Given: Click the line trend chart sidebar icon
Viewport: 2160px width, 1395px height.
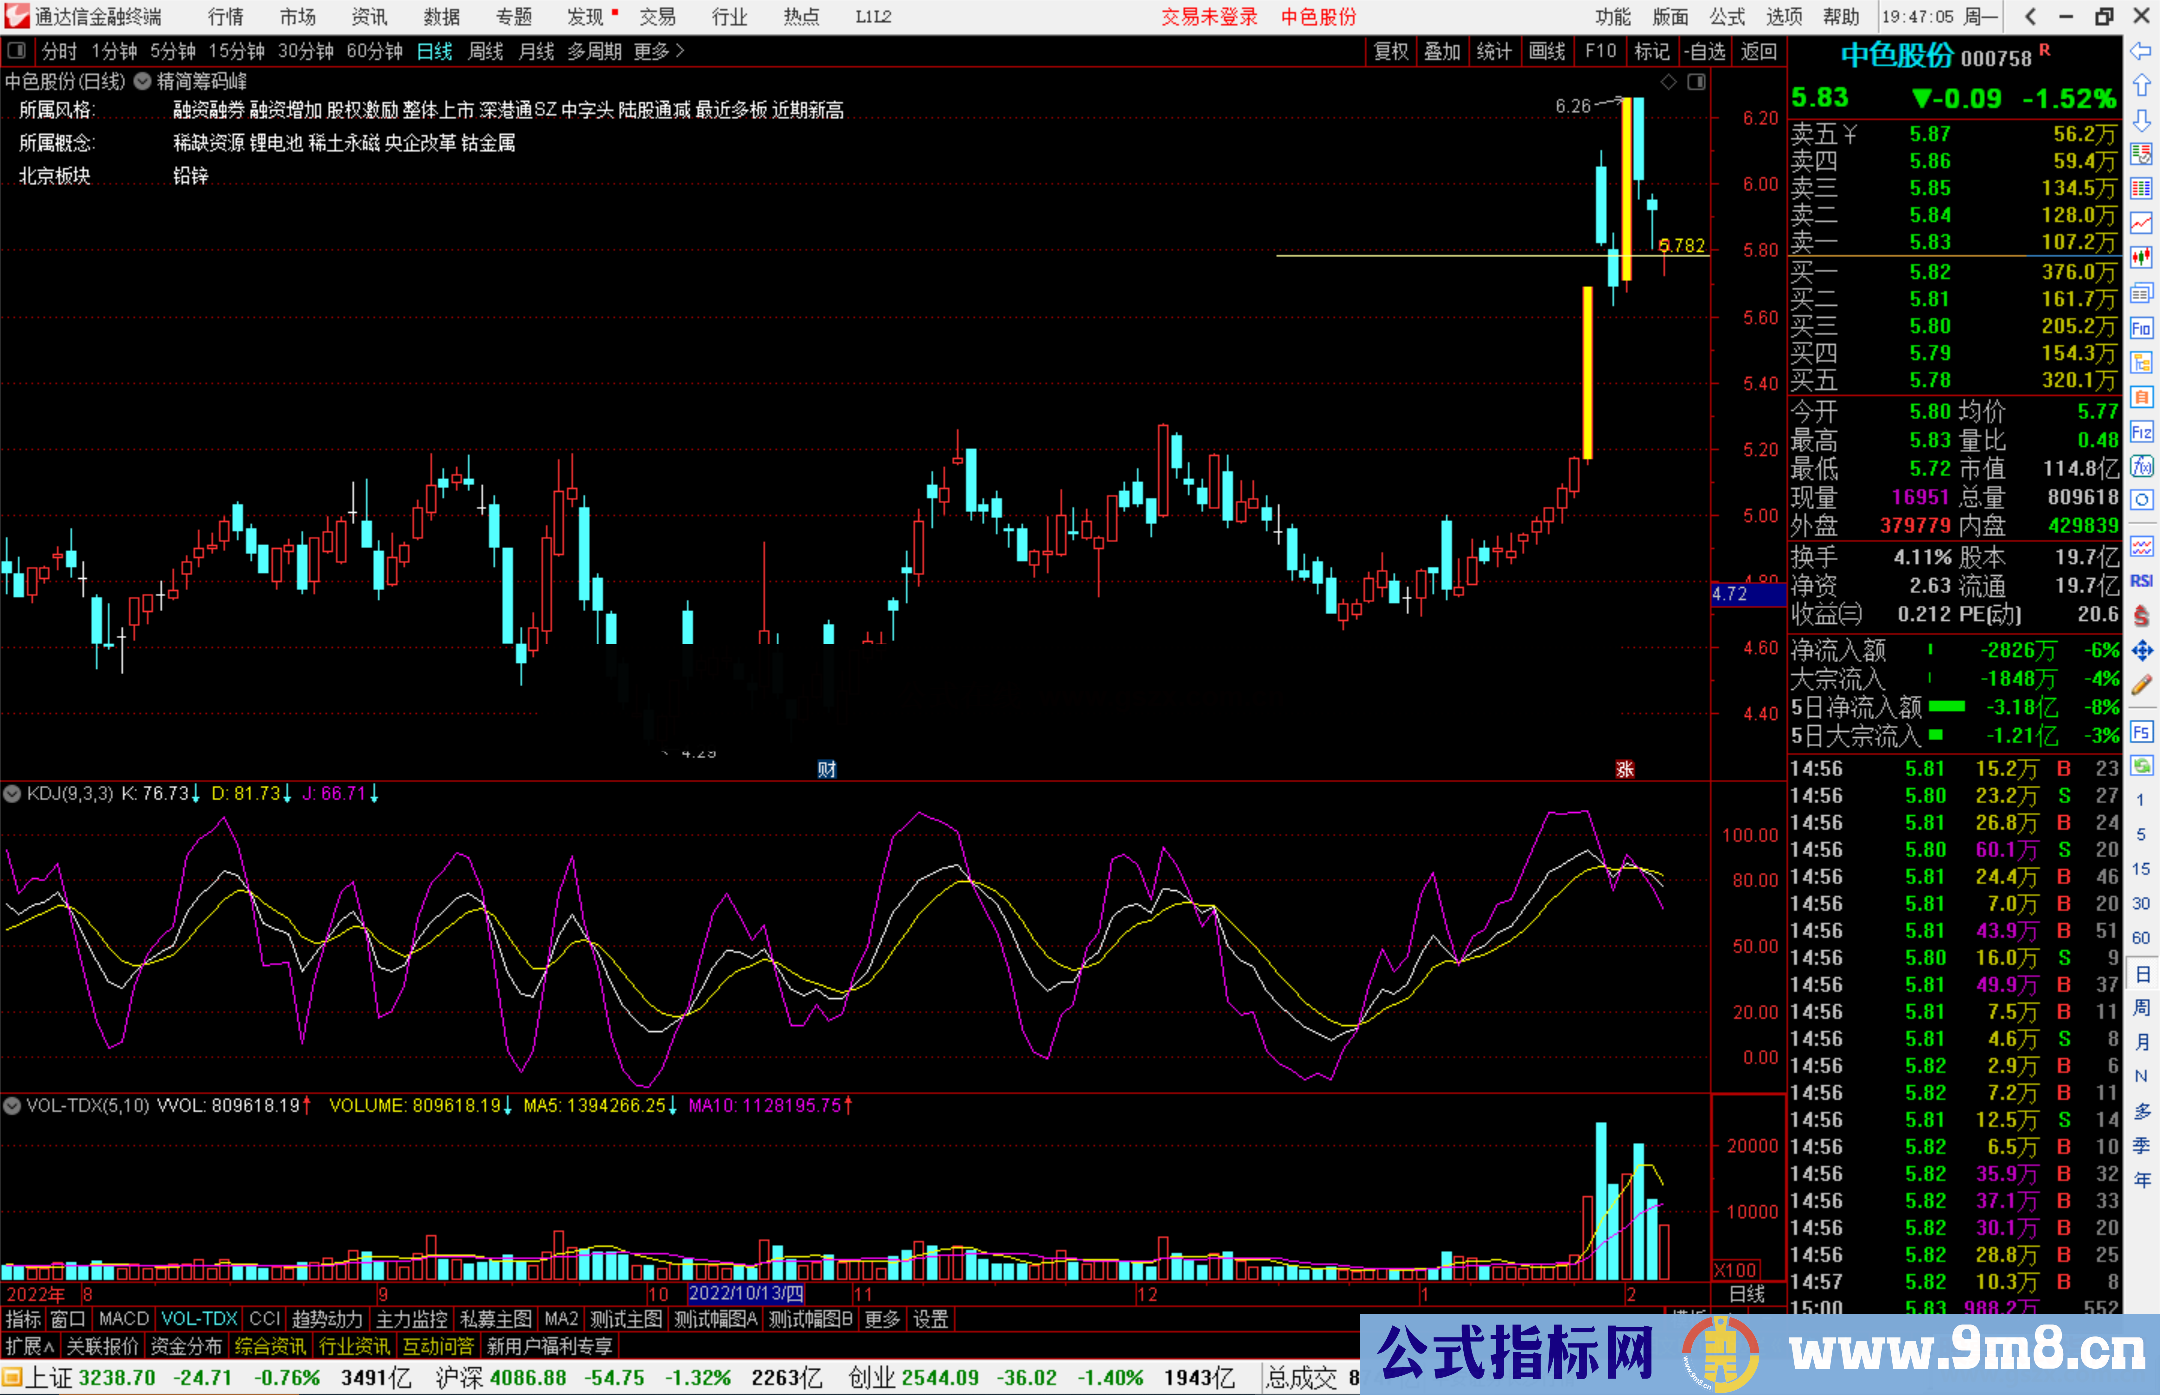Looking at the screenshot, I should tap(2141, 223).
